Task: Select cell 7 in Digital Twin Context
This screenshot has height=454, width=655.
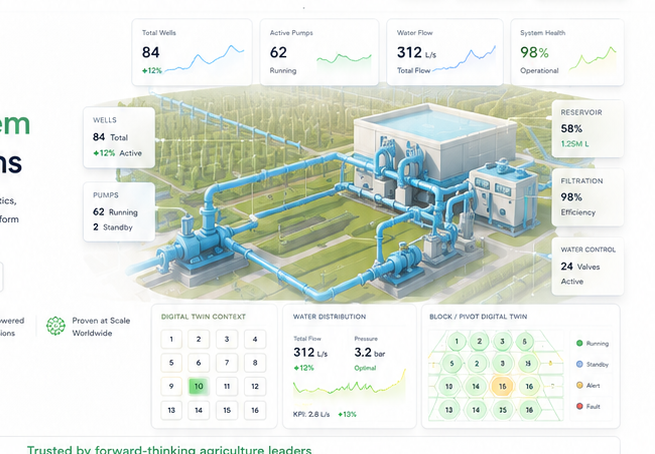Action: pos(227,363)
